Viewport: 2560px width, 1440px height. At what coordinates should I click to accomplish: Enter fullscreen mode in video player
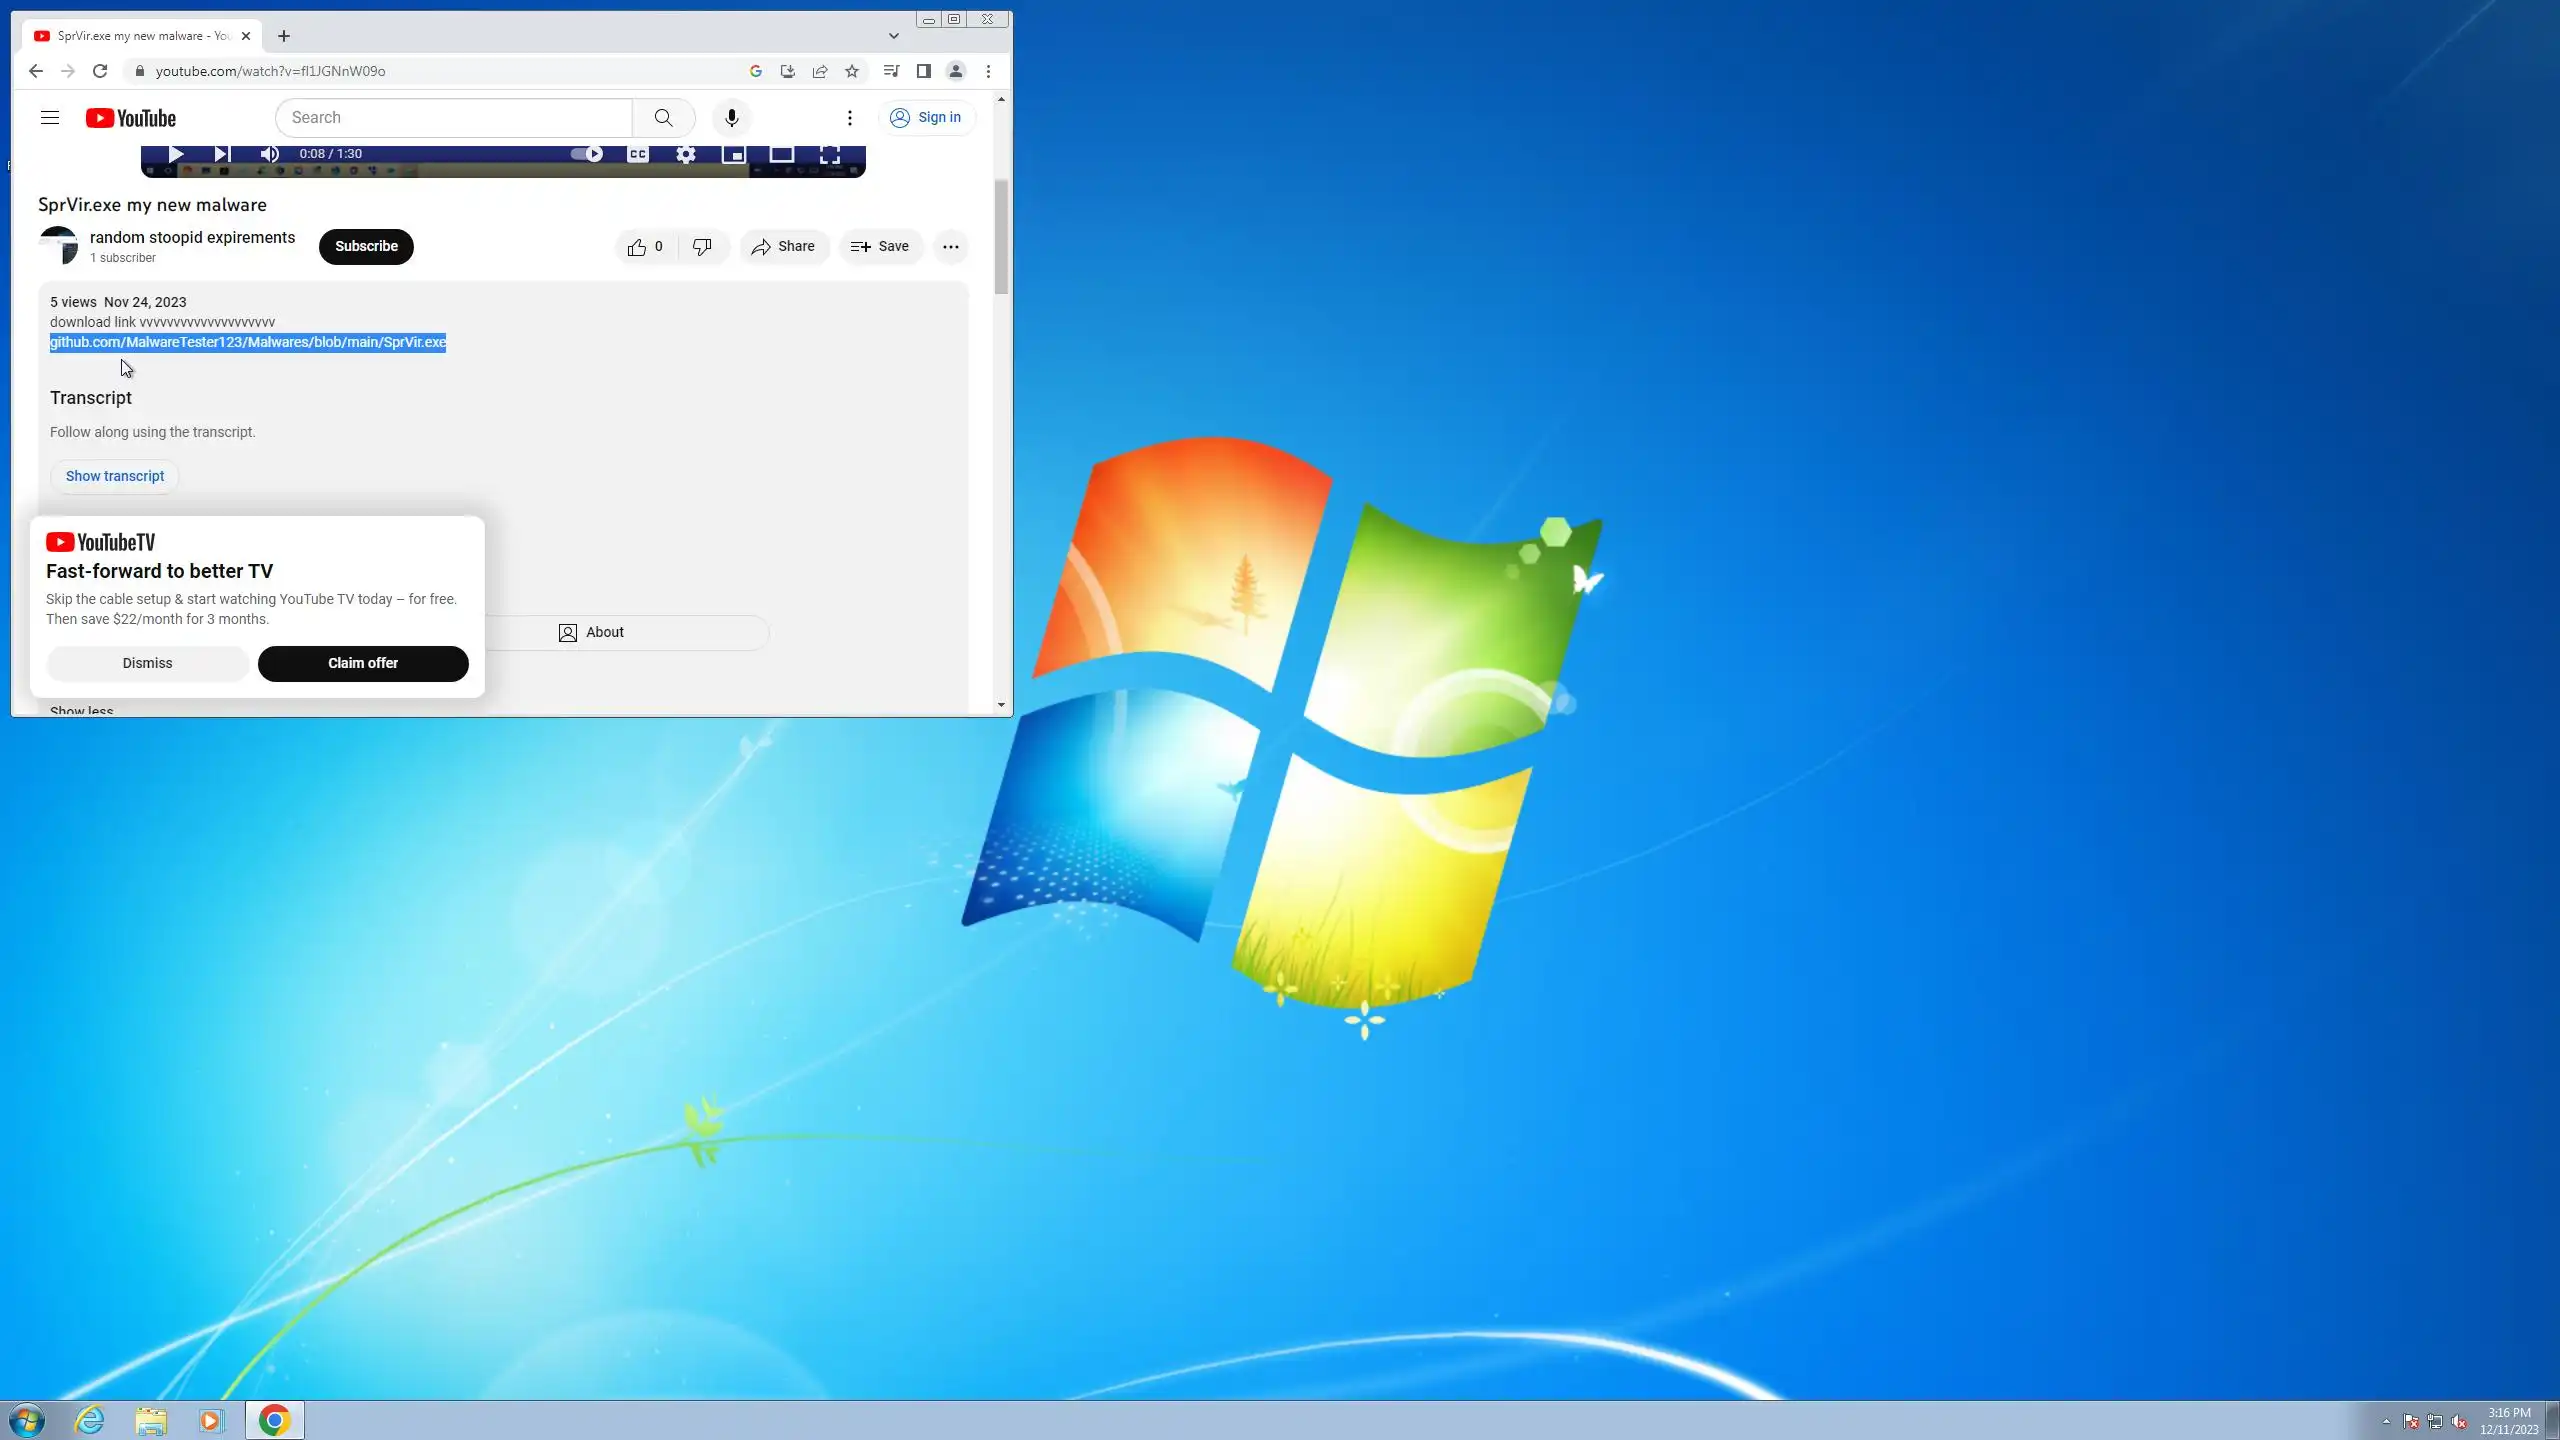[829, 154]
